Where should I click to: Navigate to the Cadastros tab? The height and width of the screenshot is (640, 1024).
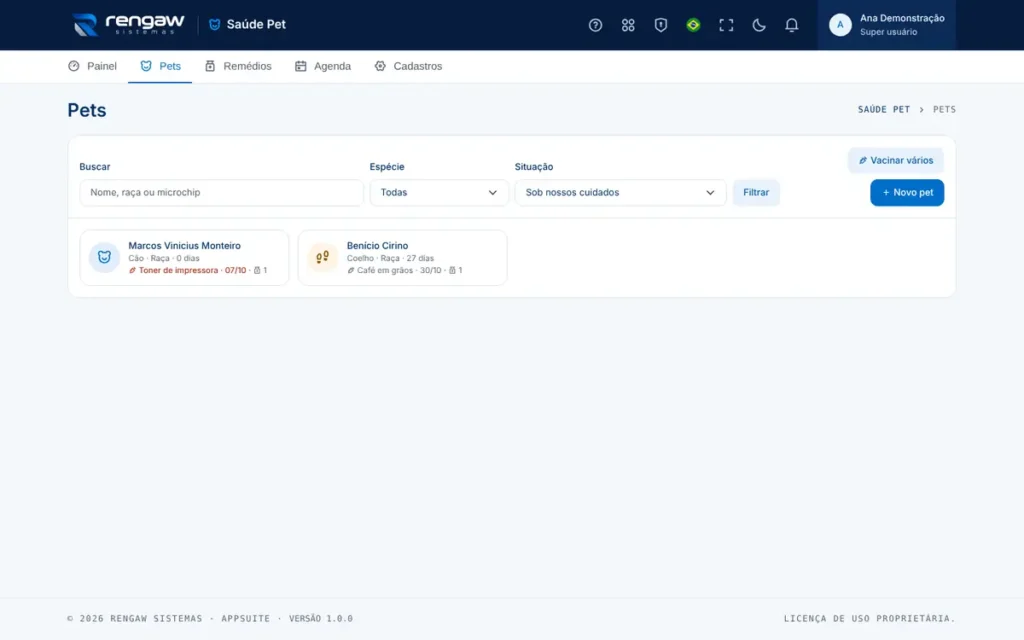click(x=408, y=66)
